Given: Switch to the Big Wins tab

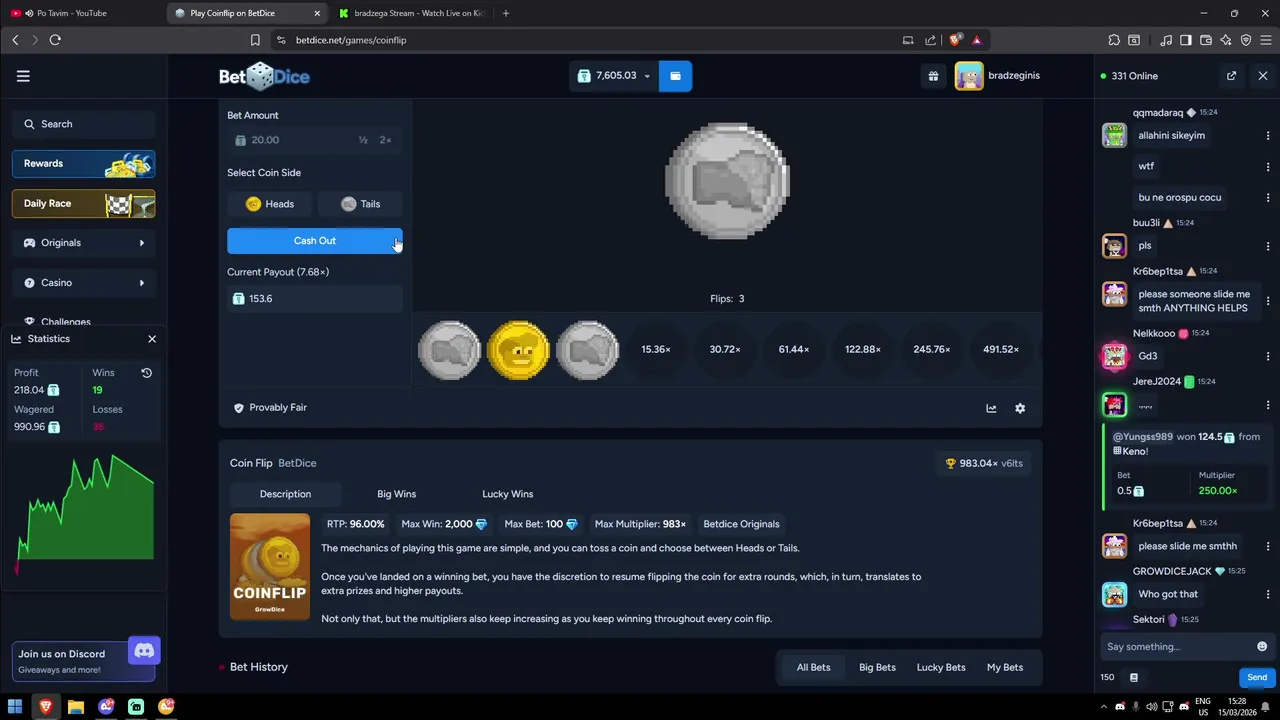Looking at the screenshot, I should pyautogui.click(x=396, y=494).
